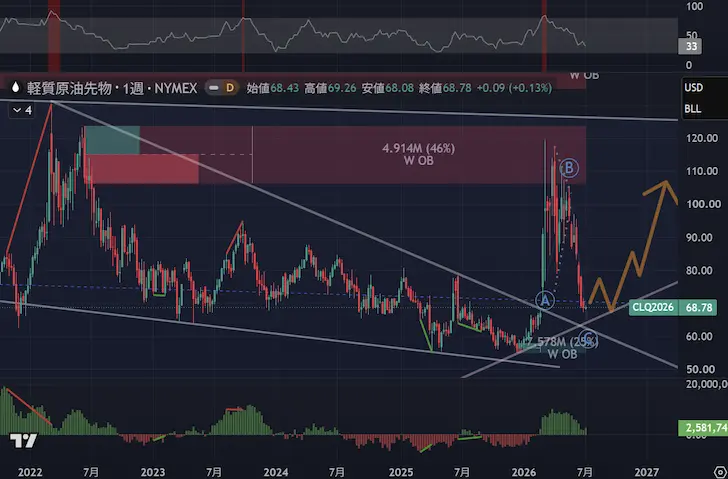Click the volume value label 2,581,74
Image resolution: width=728 pixels, height=479 pixels.
[x=703, y=427]
